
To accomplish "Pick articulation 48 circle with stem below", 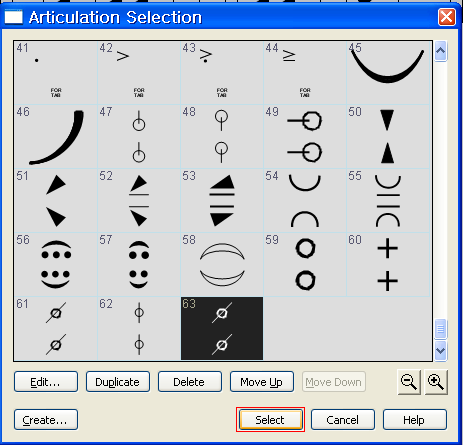I will [222, 136].
